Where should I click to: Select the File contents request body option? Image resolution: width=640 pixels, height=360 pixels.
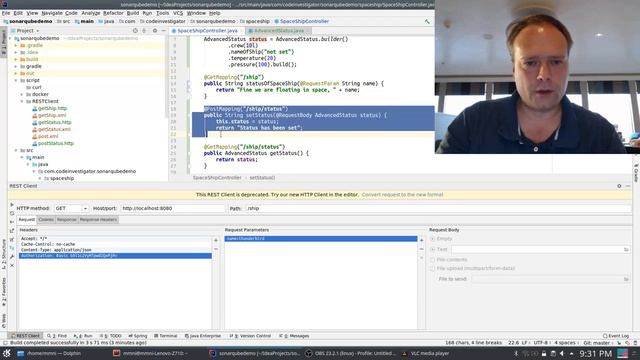click(x=433, y=260)
